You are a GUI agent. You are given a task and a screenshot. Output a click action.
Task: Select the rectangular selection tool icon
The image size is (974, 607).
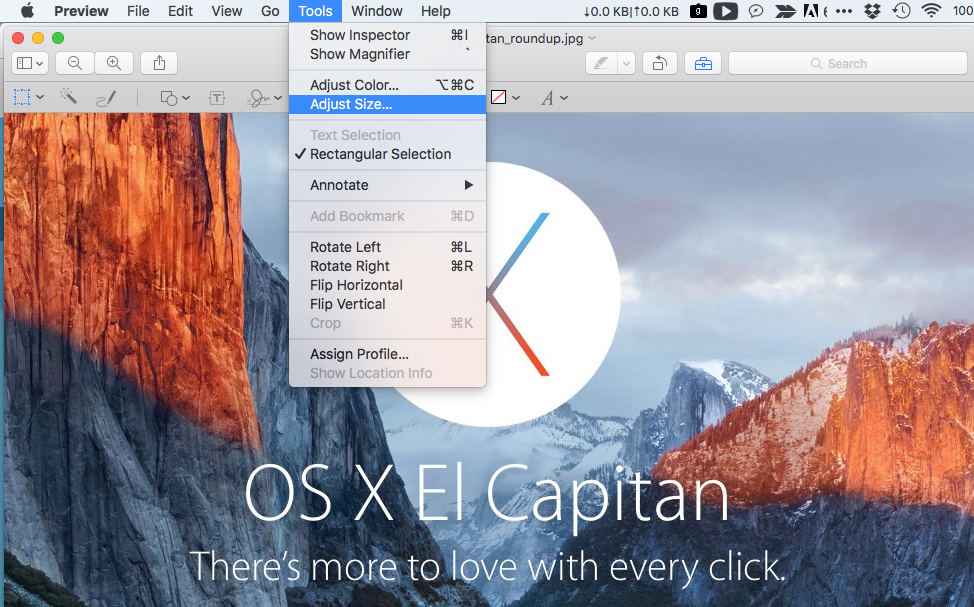pos(22,97)
